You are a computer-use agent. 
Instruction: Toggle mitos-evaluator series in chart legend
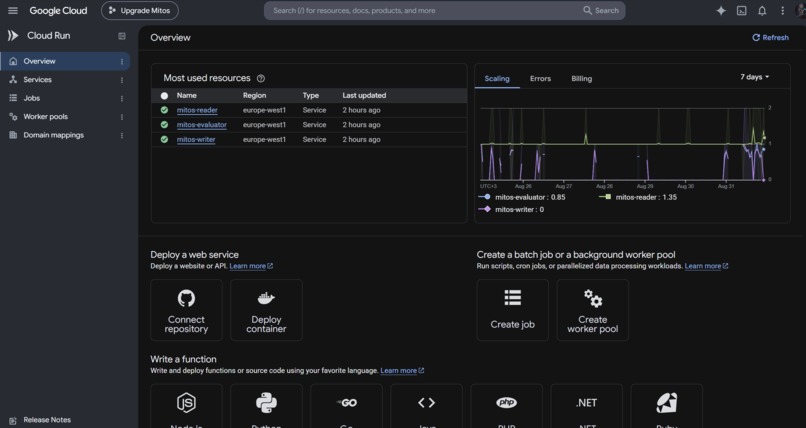click(522, 197)
